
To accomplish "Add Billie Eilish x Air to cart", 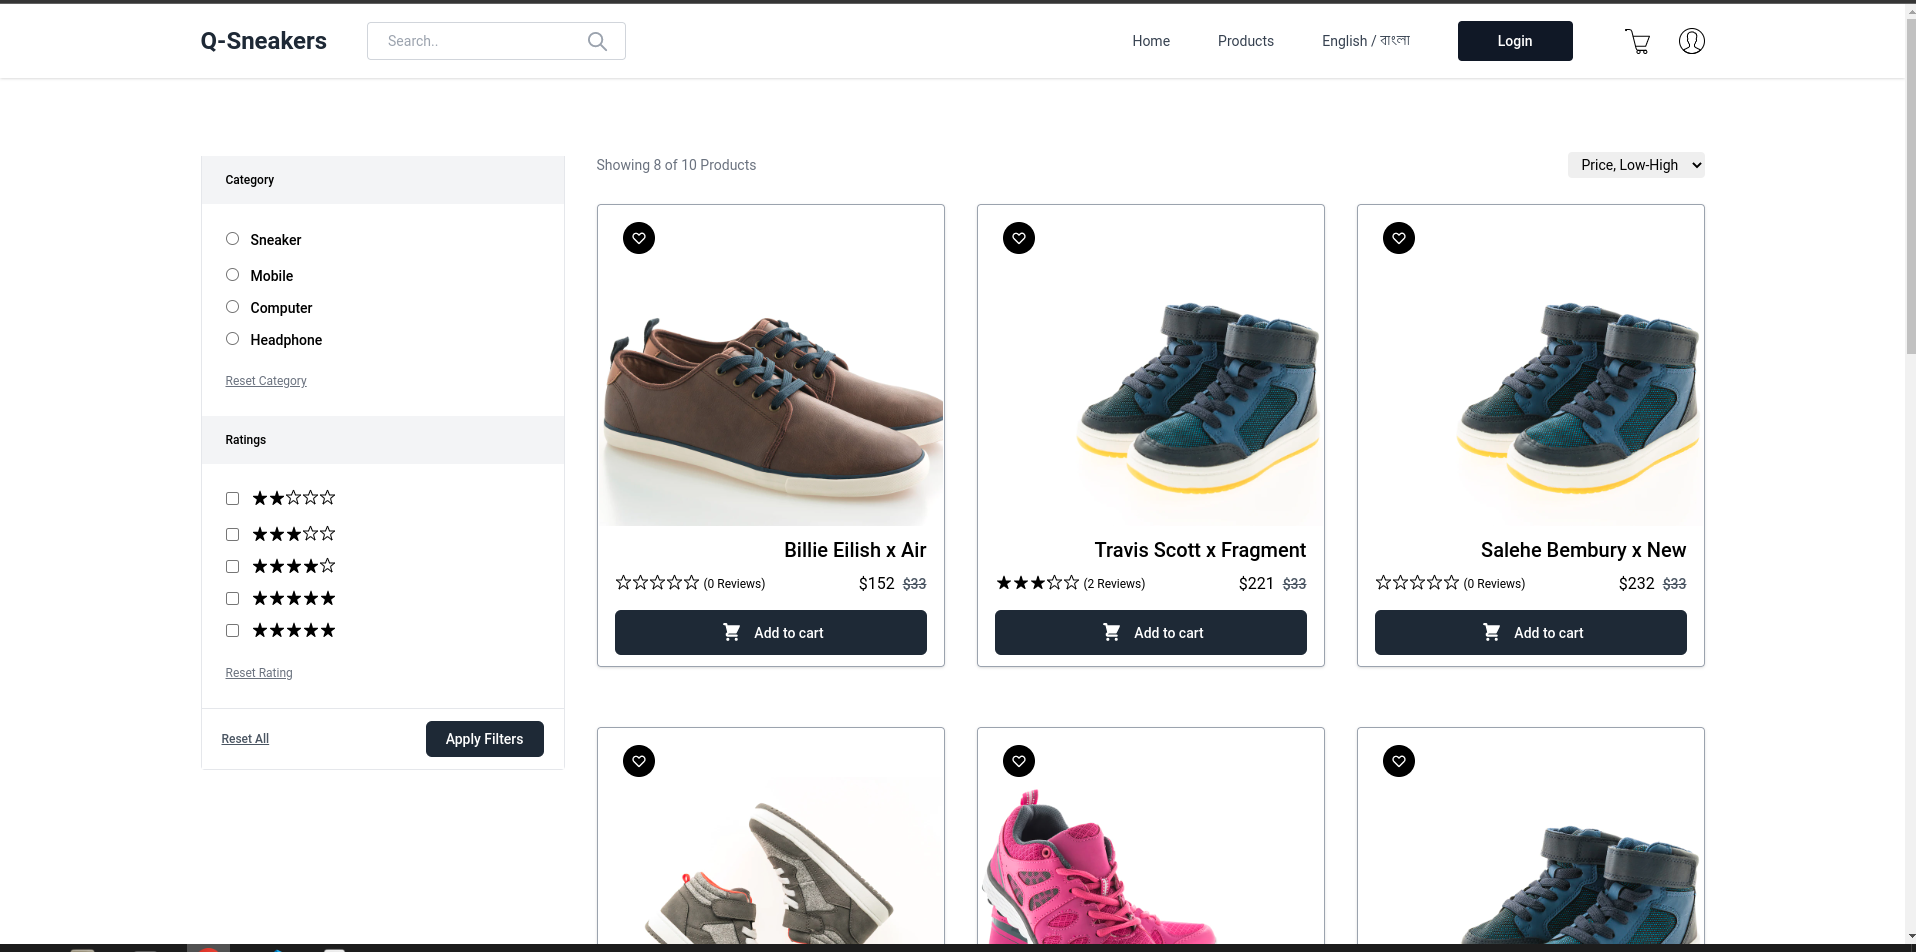I will click(771, 633).
